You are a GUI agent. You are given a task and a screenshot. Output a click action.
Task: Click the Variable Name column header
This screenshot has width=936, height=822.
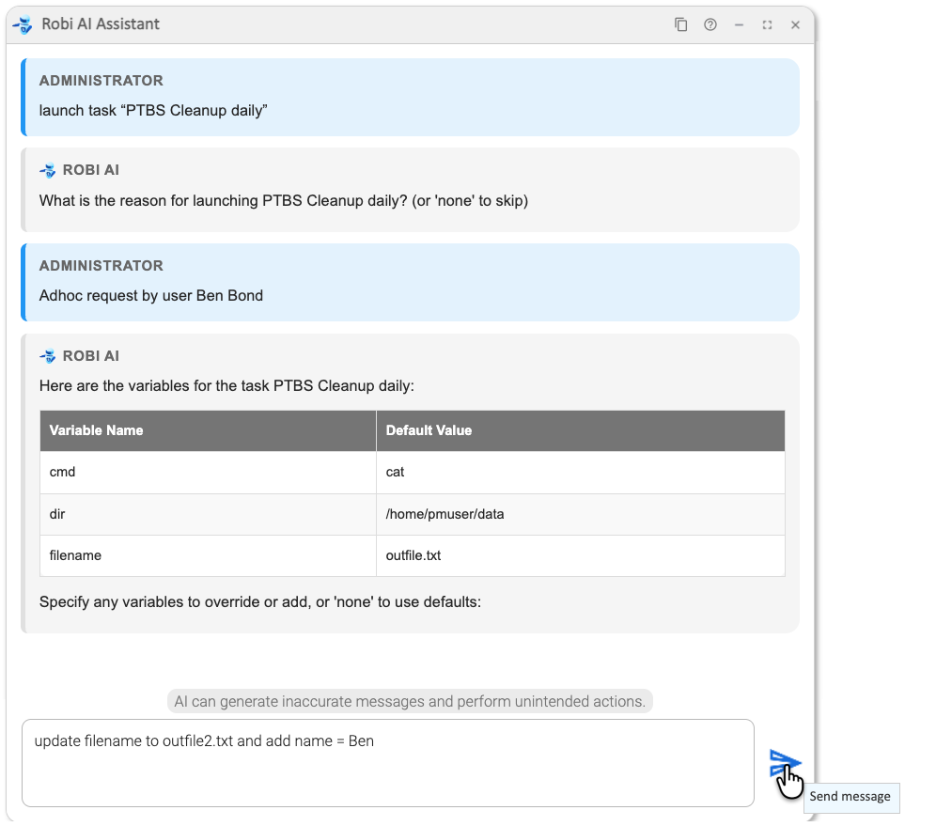tap(96, 430)
